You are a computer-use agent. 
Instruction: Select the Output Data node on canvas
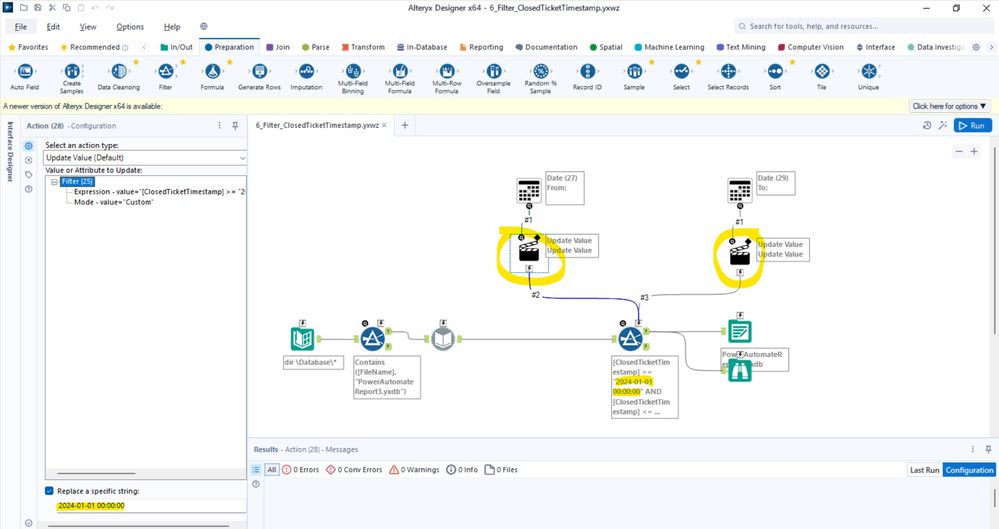click(x=740, y=331)
